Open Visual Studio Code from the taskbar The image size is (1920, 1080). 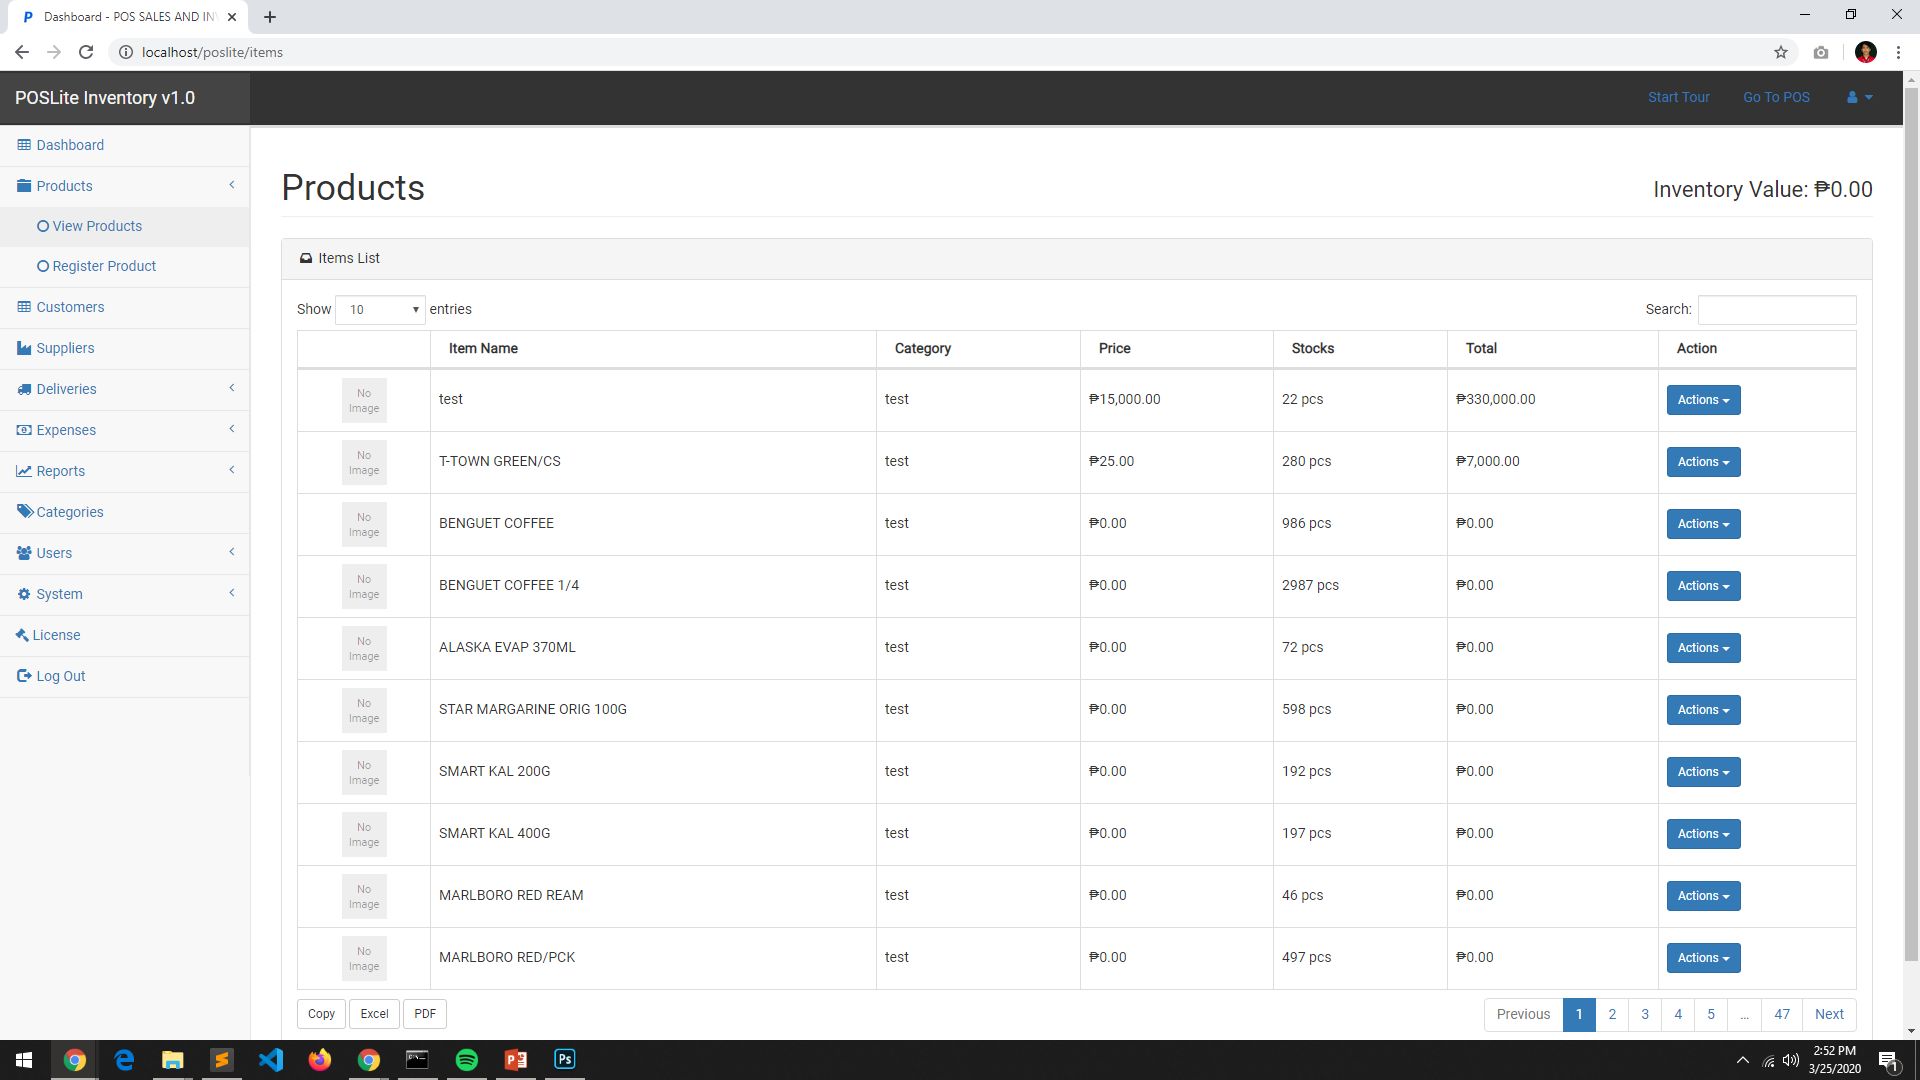click(x=271, y=1060)
